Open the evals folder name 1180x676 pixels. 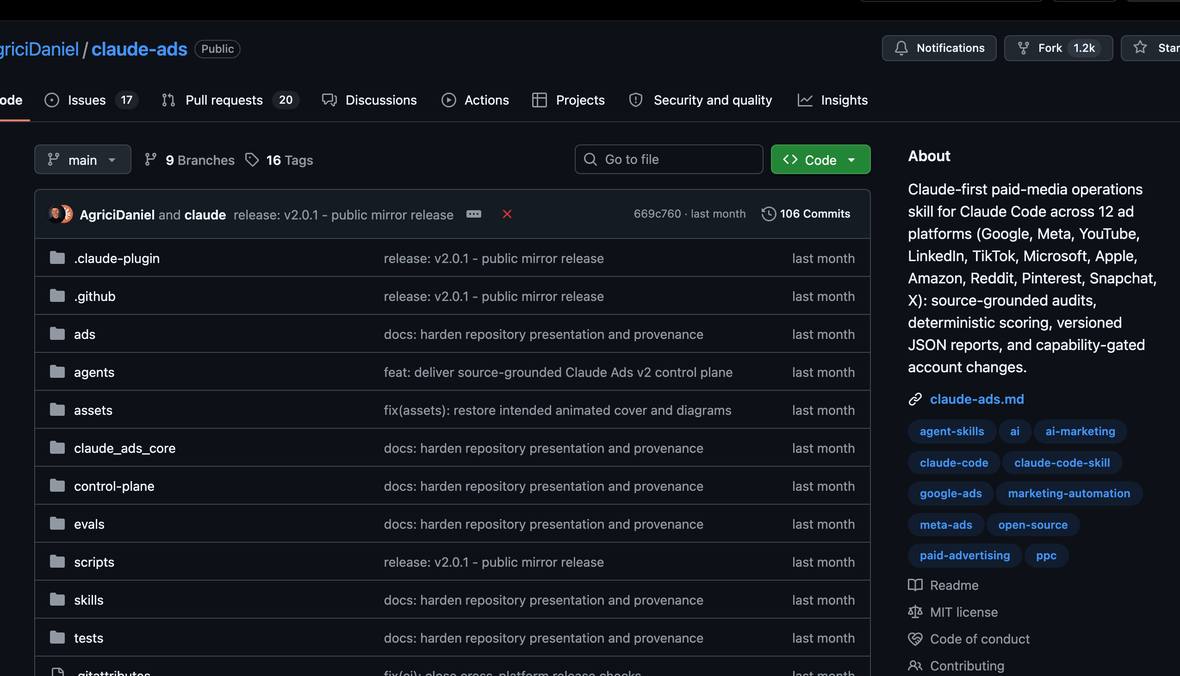[x=89, y=524]
